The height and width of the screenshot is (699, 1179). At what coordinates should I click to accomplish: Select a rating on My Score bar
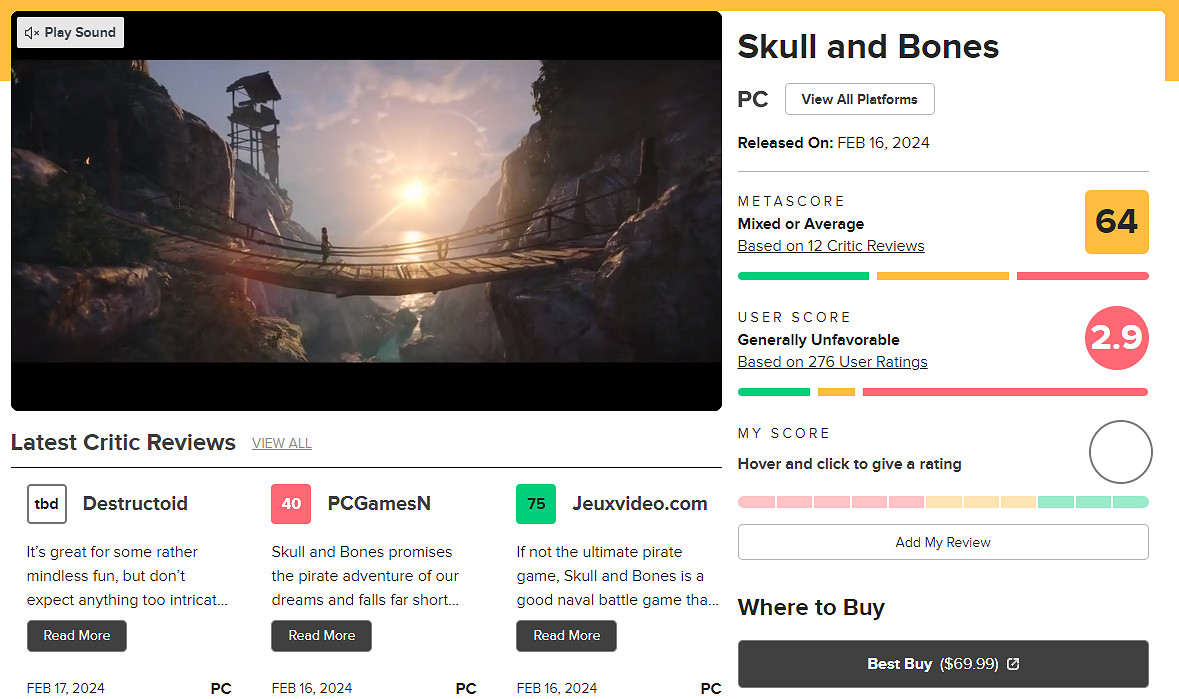(942, 502)
